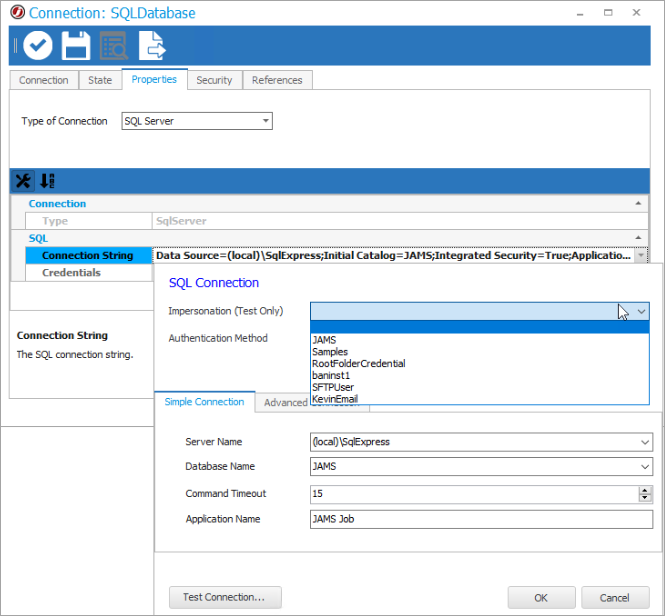Collapse the SQL property category
Image resolution: width=665 pixels, height=616 pixels.
click(638, 238)
